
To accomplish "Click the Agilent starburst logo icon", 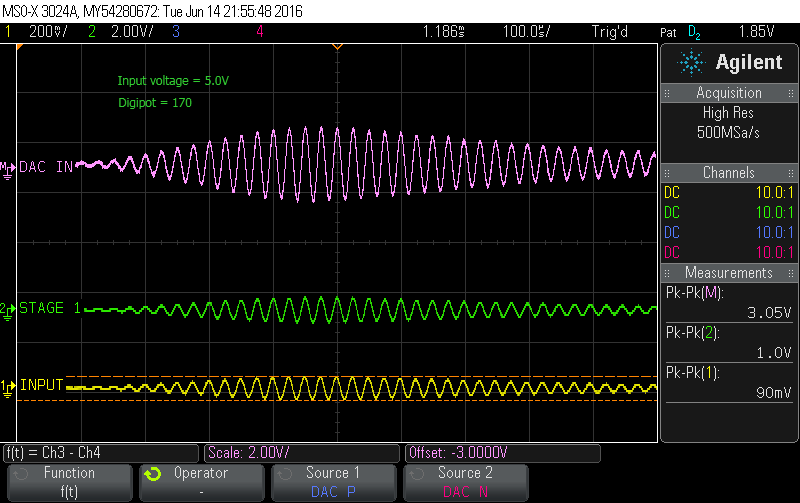I will [691, 62].
